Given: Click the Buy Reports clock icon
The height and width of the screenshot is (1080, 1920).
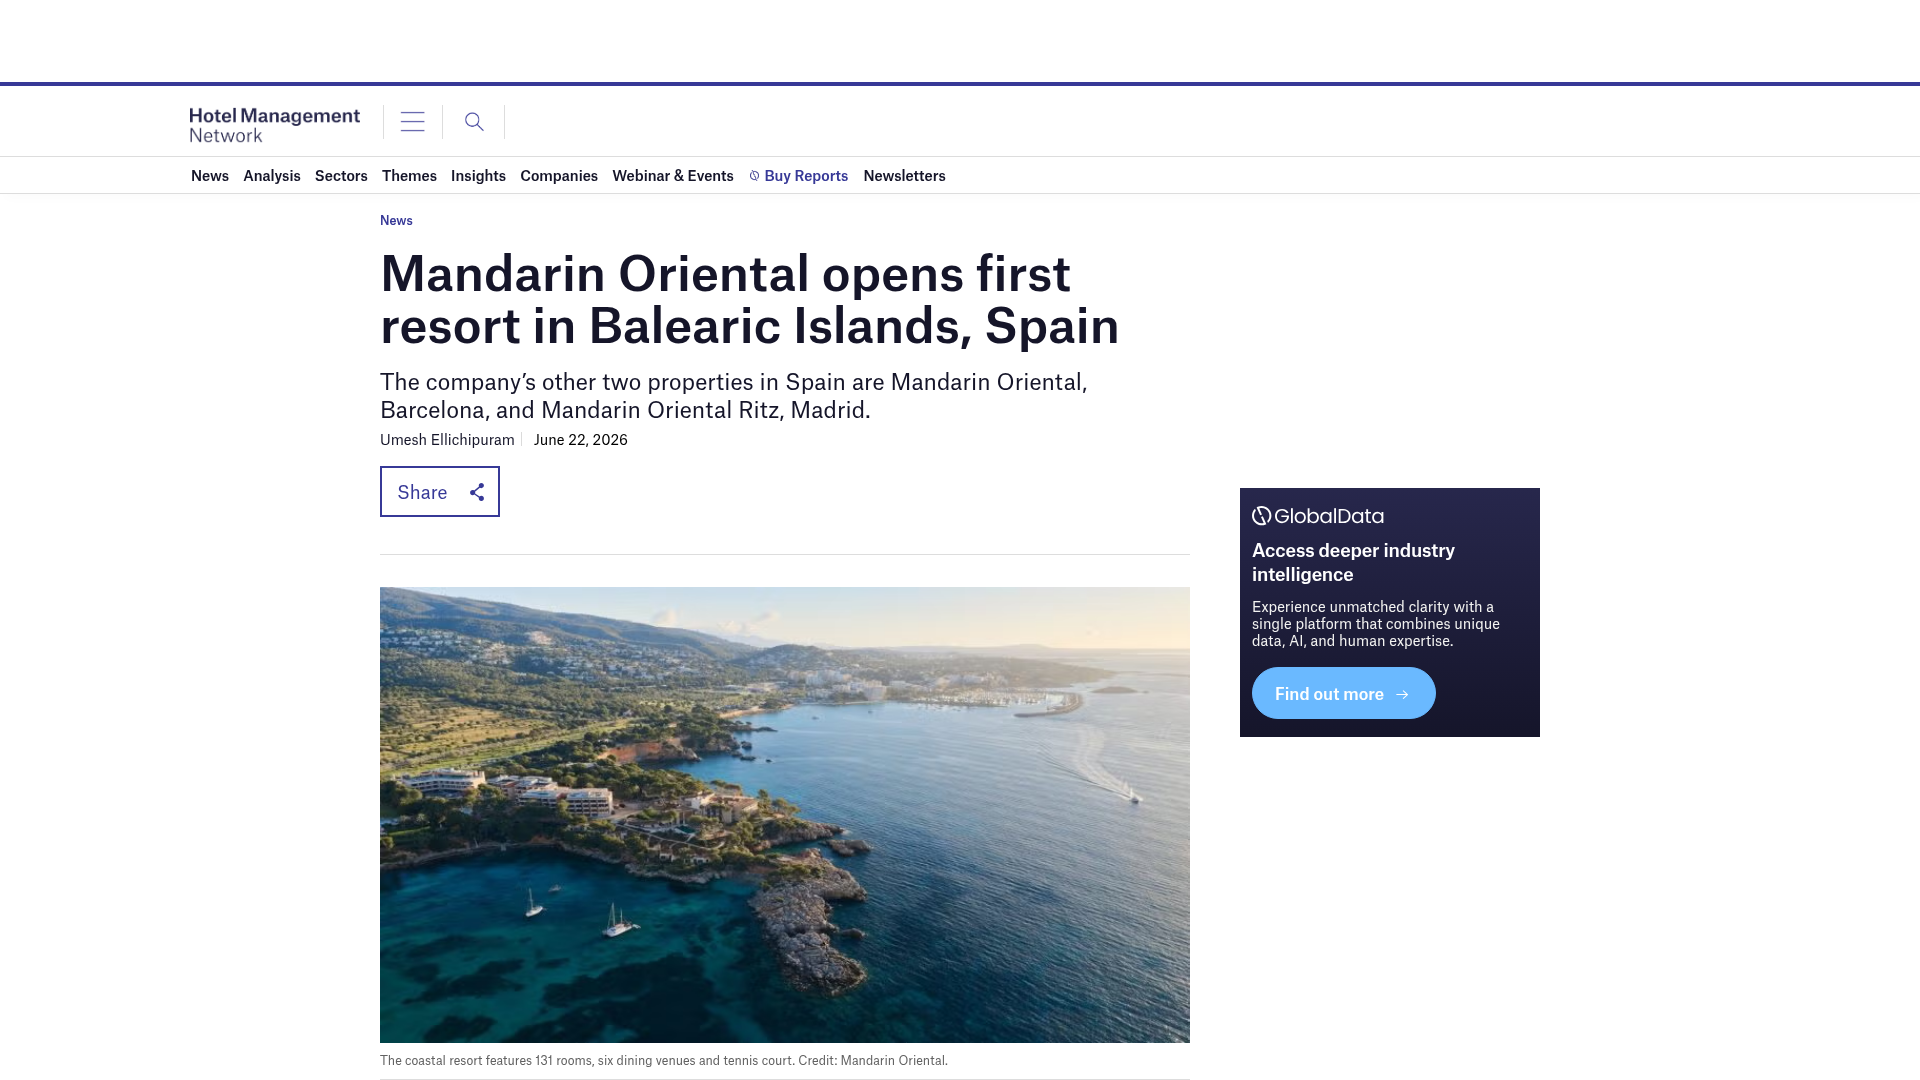Looking at the screenshot, I should tap(755, 176).
